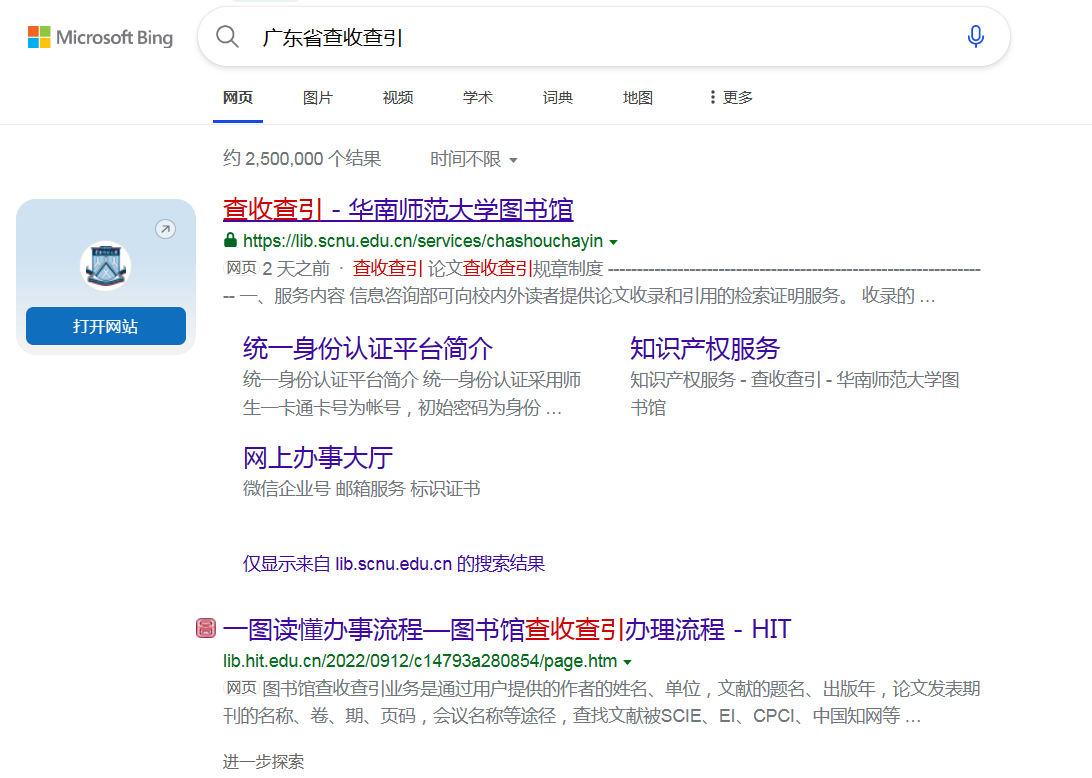Screen dimensions: 1092x778
Task: Switch to the 视频 tab
Action: coord(398,98)
